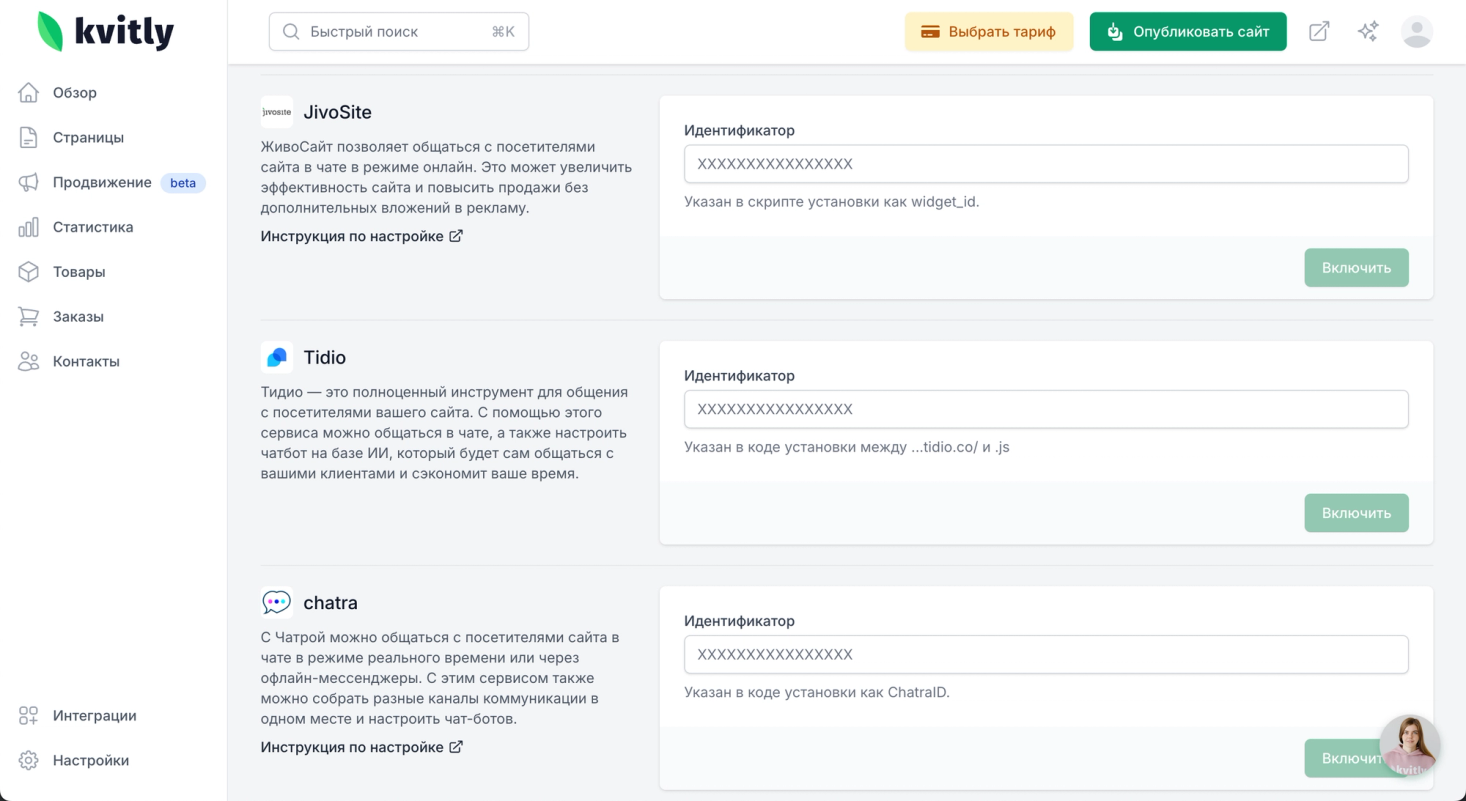1466x801 pixels.
Task: Click Включить for chatra
Action: pyautogui.click(x=1356, y=759)
